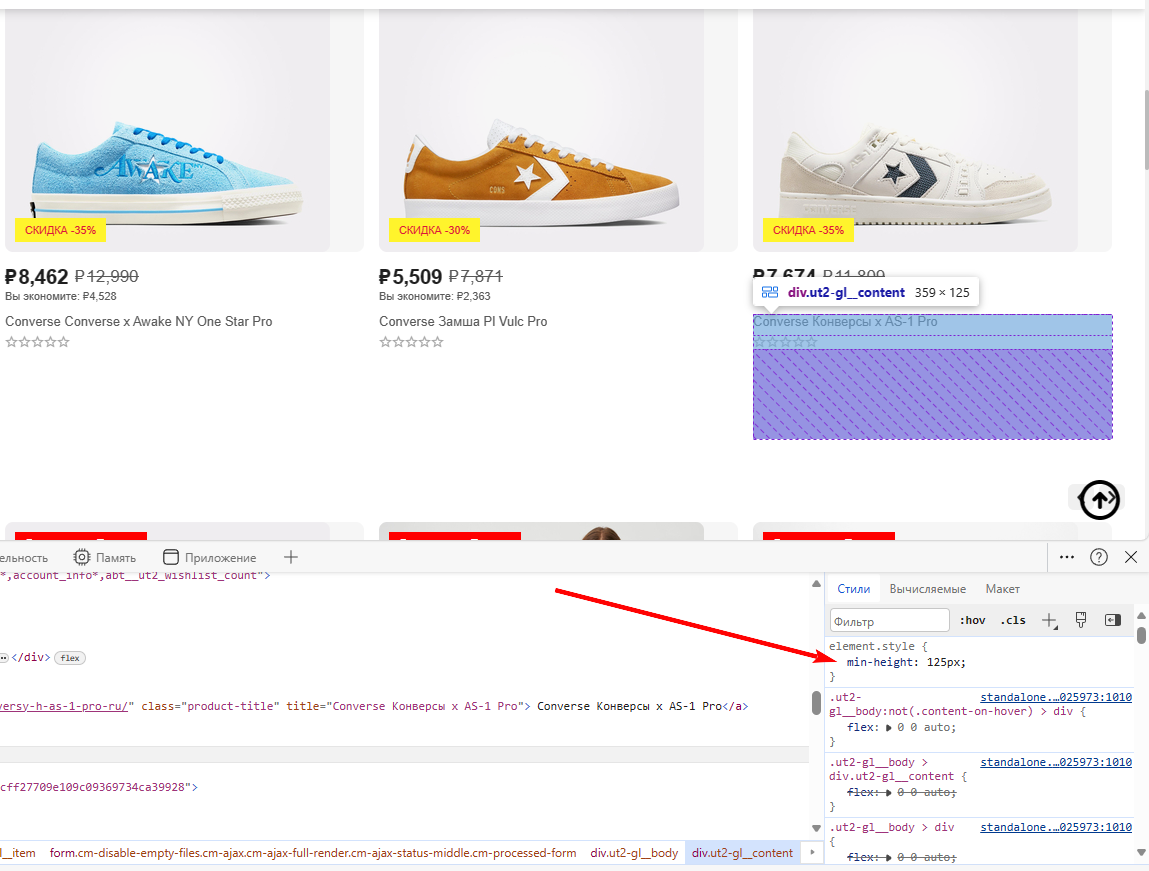Image resolution: width=1149 pixels, height=871 pixels.
Task: Click the memory chip icon on the Память tab
Action: click(82, 557)
